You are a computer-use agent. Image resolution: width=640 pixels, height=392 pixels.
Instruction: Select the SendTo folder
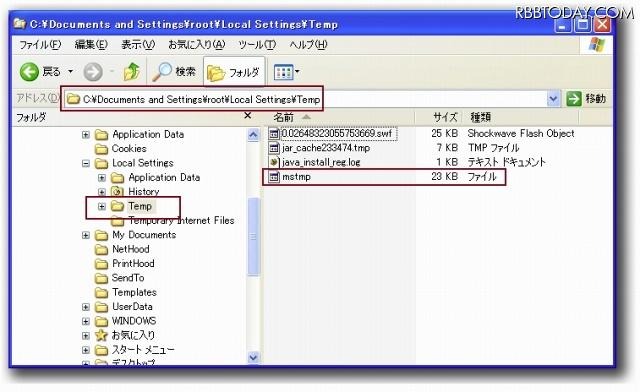pyautogui.click(x=128, y=278)
